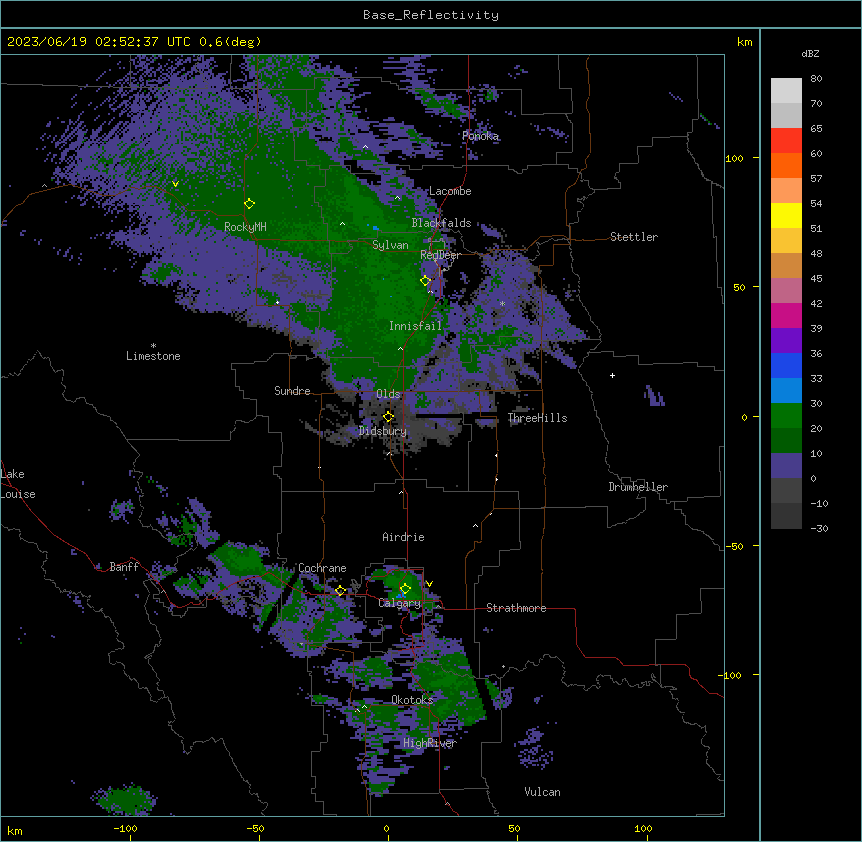
Task: Click the red swatch for 60-65 dBZ
Action: click(x=786, y=141)
